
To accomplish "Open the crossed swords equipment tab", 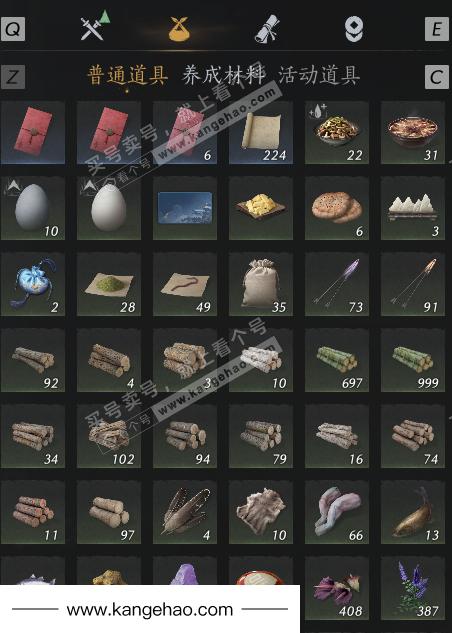I will [94, 26].
